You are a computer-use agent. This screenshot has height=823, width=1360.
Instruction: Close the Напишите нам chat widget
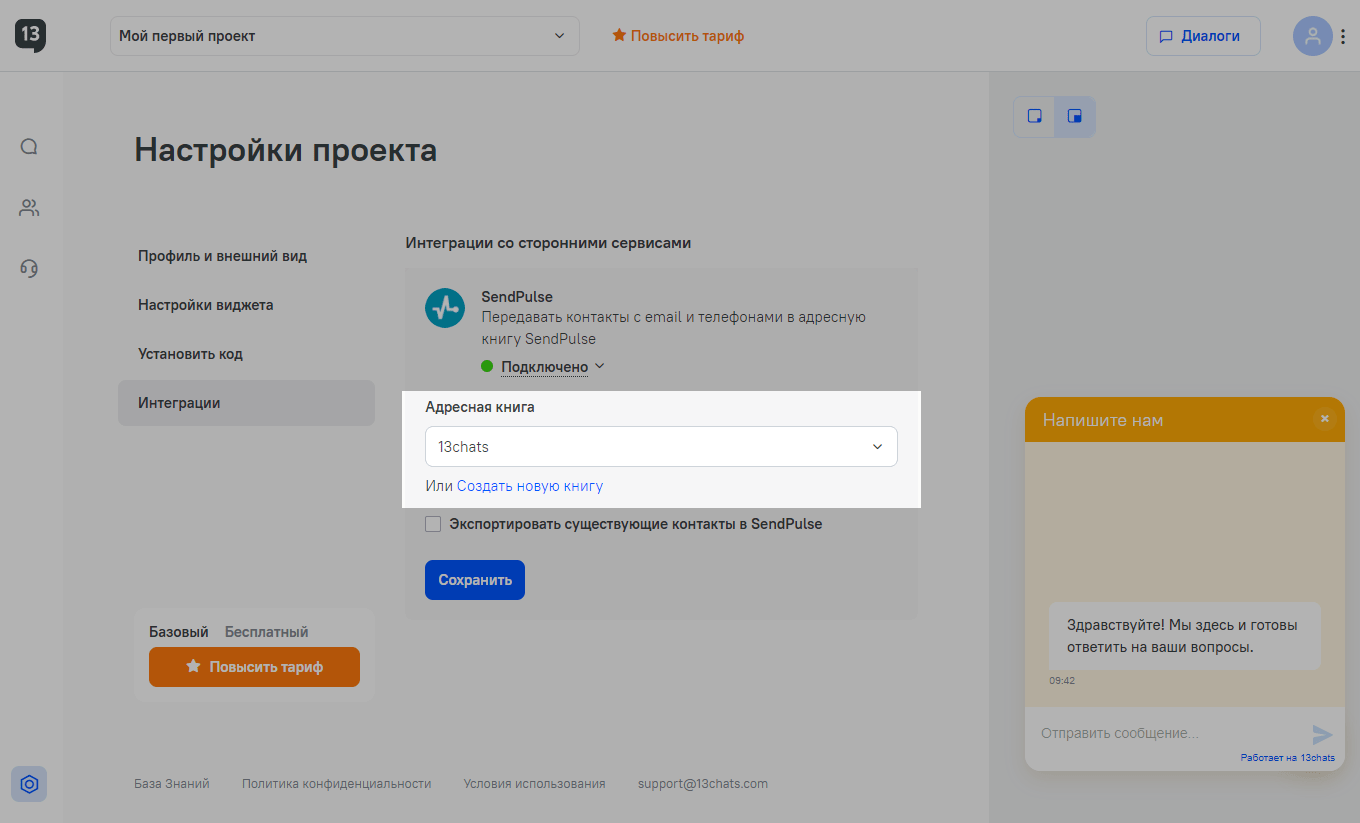pyautogui.click(x=1325, y=419)
